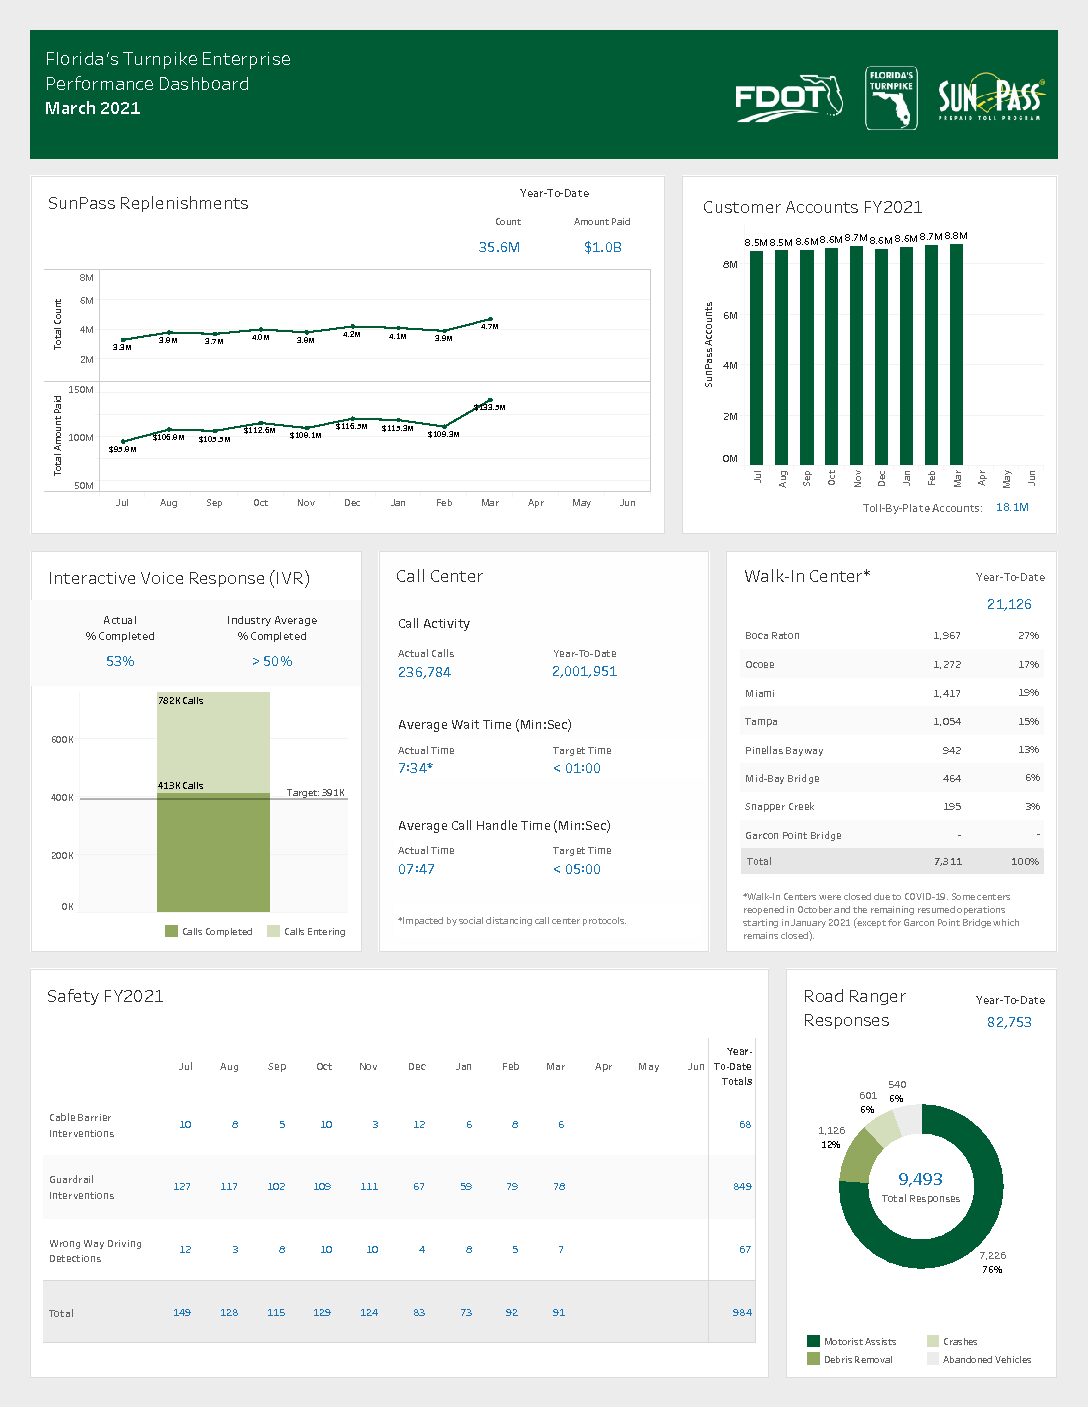Click the Safety grand total 984
The image size is (1088, 1408).
[x=742, y=1312]
